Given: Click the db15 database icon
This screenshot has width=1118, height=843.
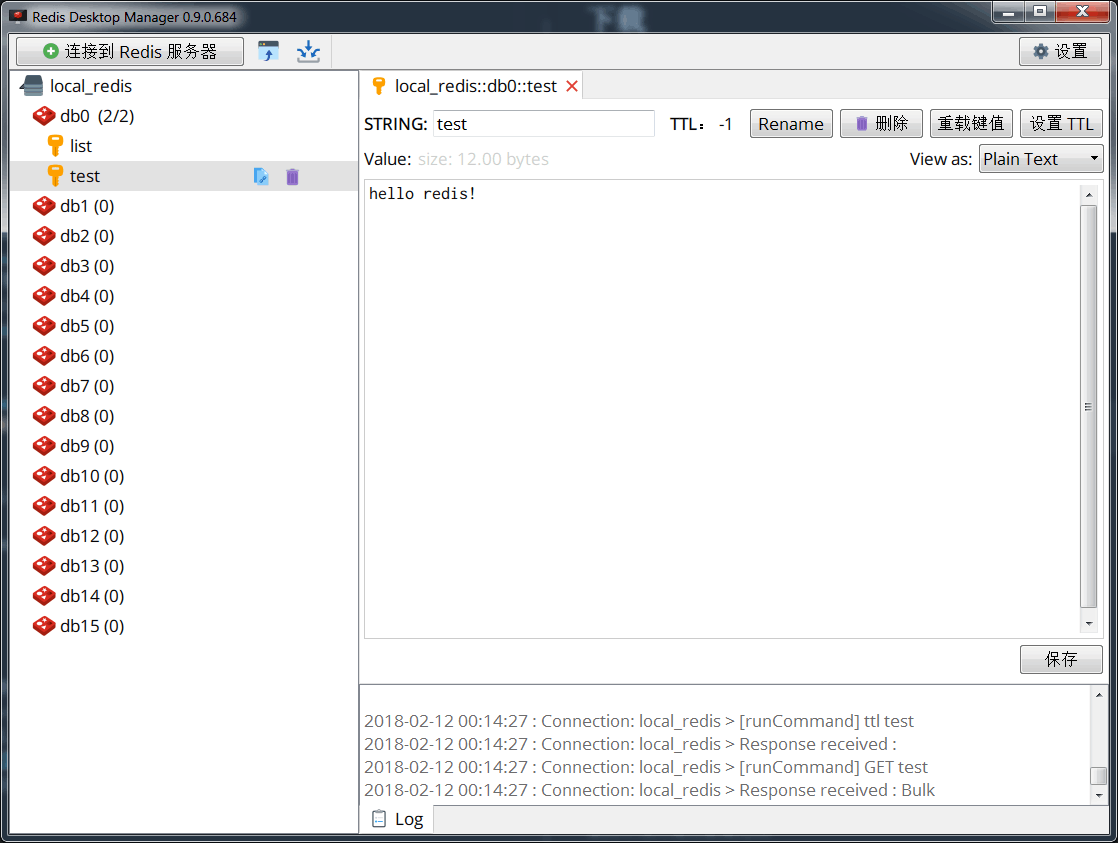Looking at the screenshot, I should 44,625.
